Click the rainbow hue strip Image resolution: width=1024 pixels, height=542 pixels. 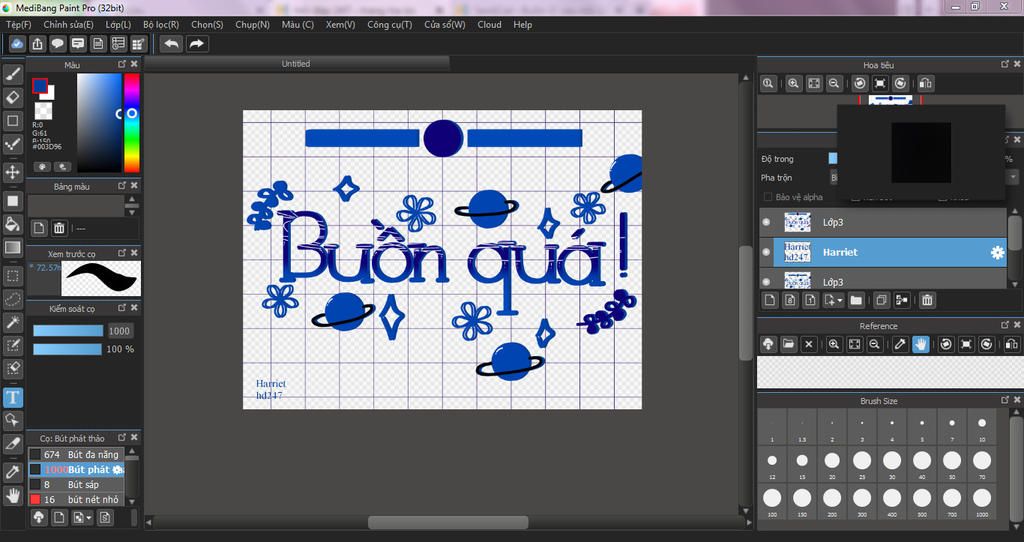[x=132, y=123]
